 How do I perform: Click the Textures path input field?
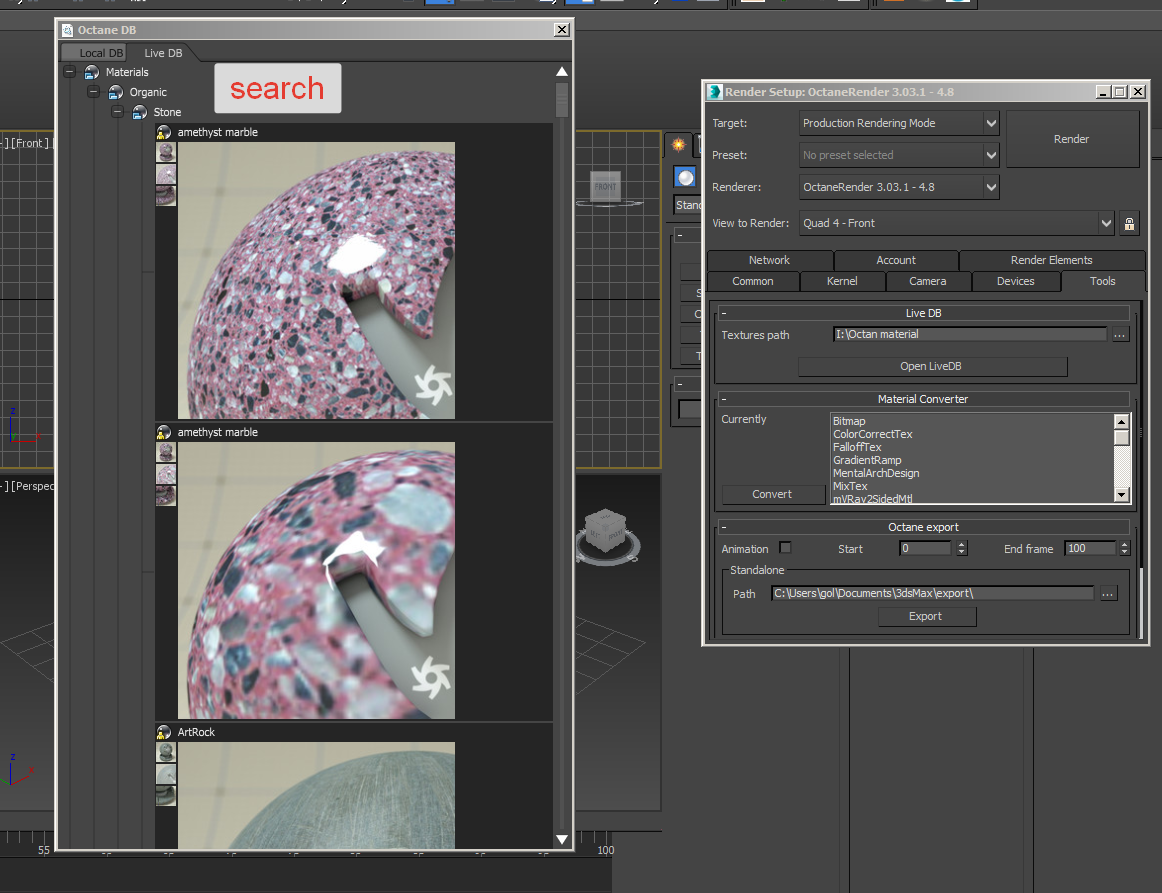(x=969, y=334)
